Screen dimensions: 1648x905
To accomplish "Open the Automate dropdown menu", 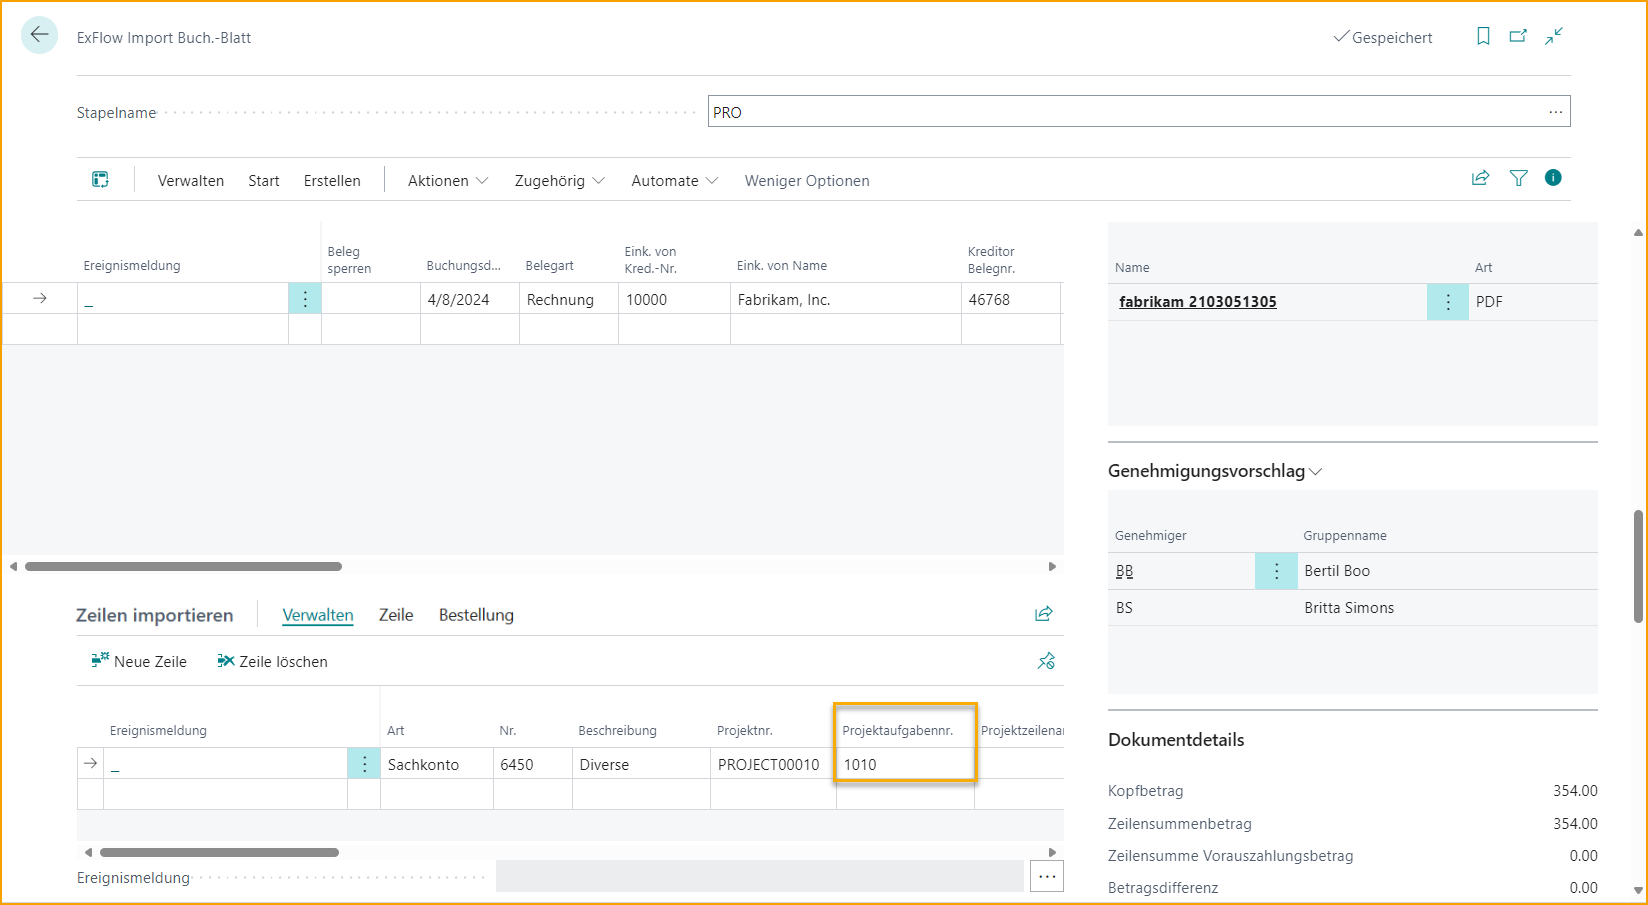I will click(x=675, y=181).
